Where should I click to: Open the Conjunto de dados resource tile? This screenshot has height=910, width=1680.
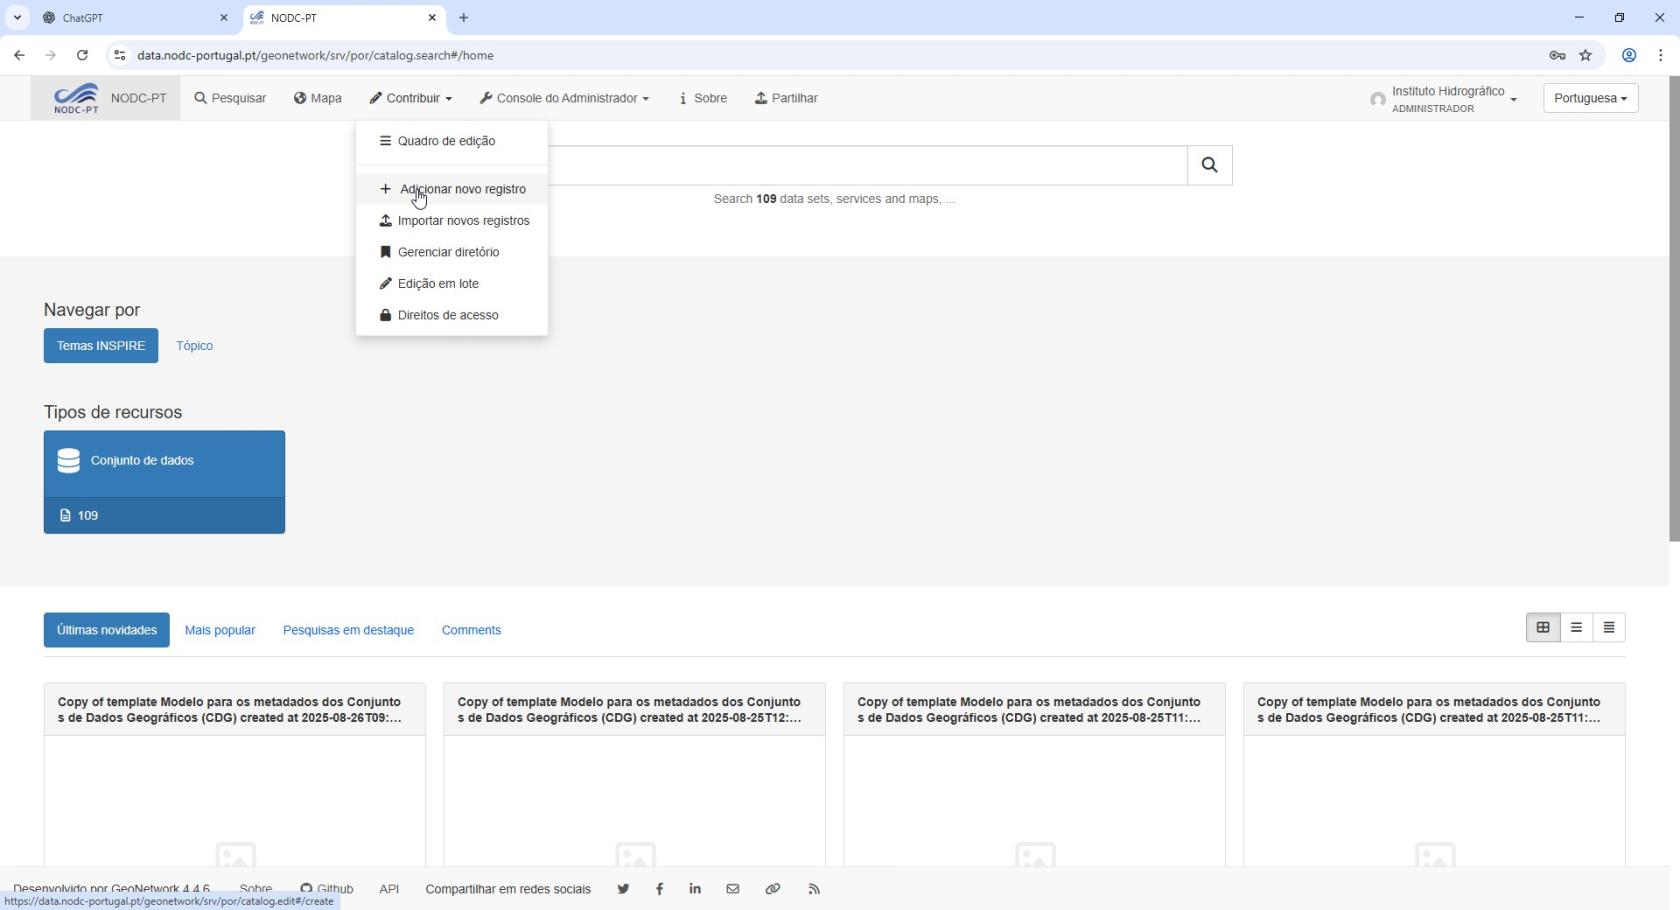tap(164, 462)
